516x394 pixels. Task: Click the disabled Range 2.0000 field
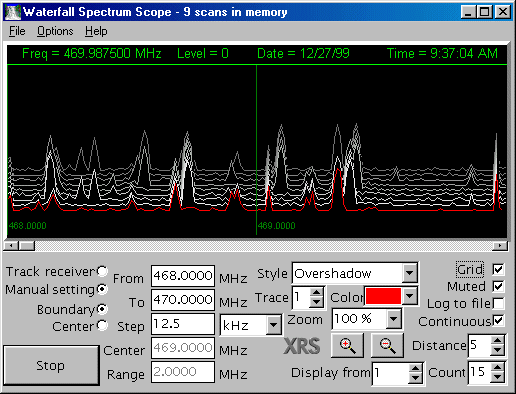(183, 372)
